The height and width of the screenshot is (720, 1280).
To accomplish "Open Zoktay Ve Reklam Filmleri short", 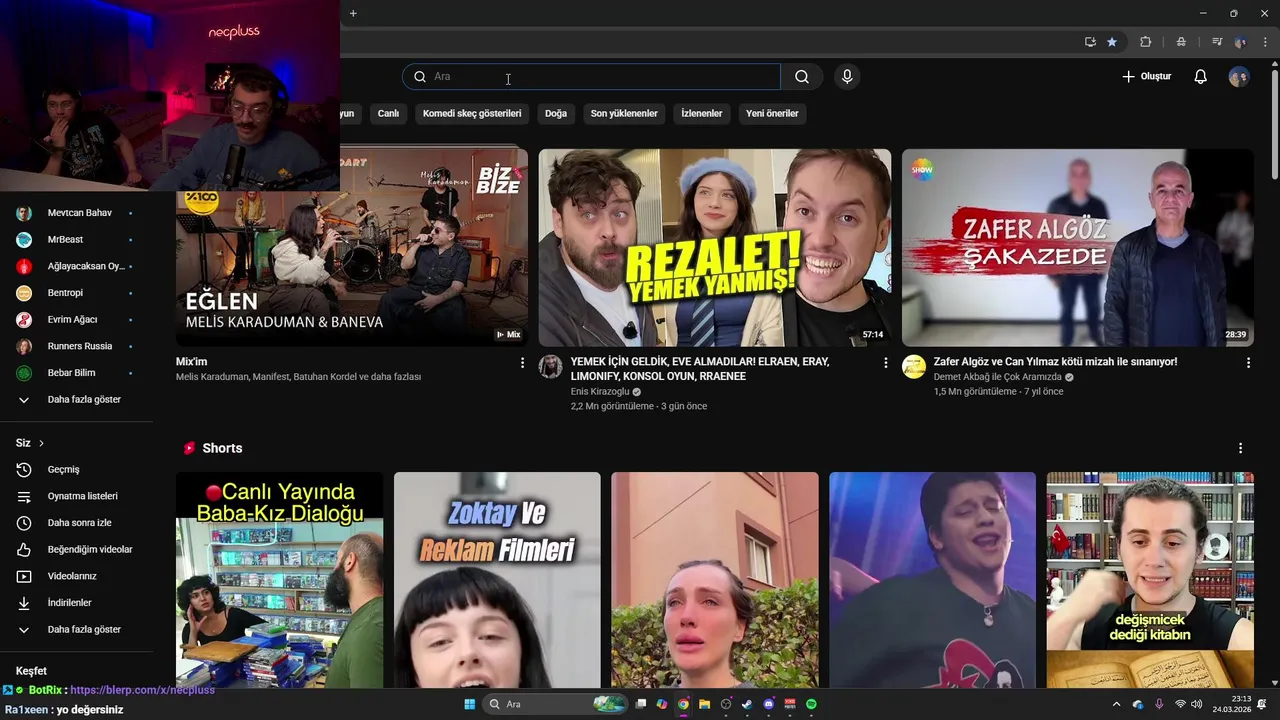I will tap(497, 580).
